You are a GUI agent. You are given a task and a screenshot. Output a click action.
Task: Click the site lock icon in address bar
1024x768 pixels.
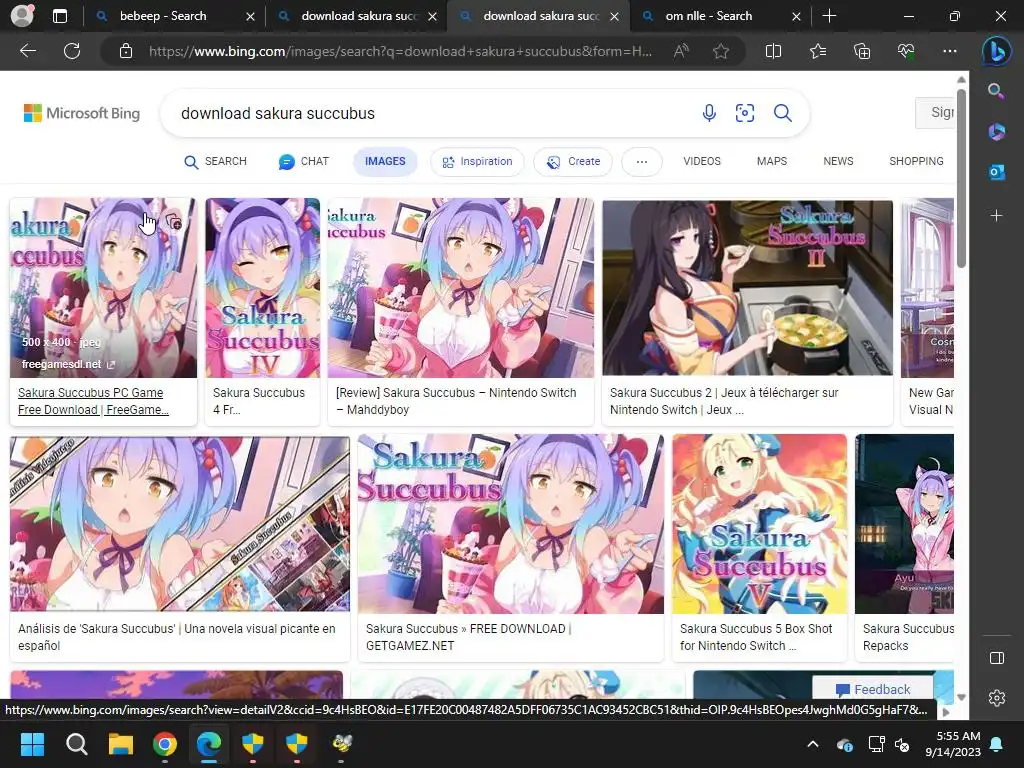[126, 51]
